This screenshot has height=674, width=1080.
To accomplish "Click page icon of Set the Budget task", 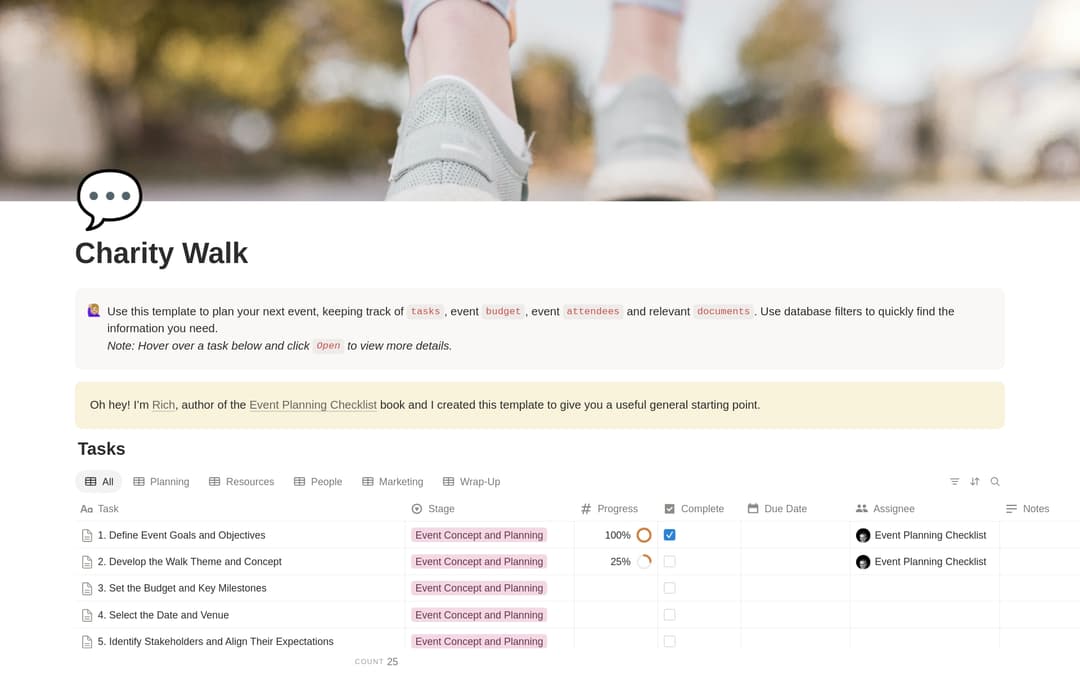I will coord(87,589).
